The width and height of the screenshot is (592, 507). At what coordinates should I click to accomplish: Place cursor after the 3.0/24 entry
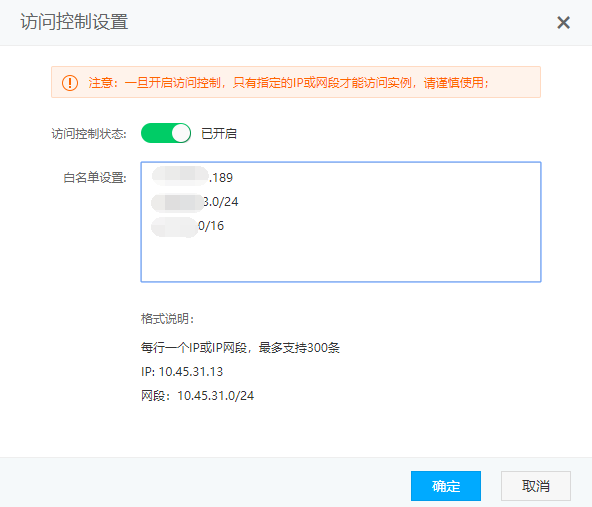(x=239, y=202)
